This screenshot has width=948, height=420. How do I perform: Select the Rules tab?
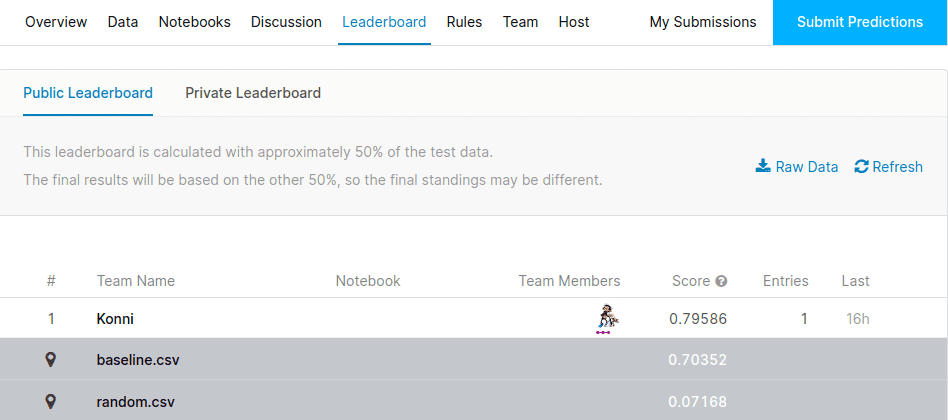click(x=464, y=22)
